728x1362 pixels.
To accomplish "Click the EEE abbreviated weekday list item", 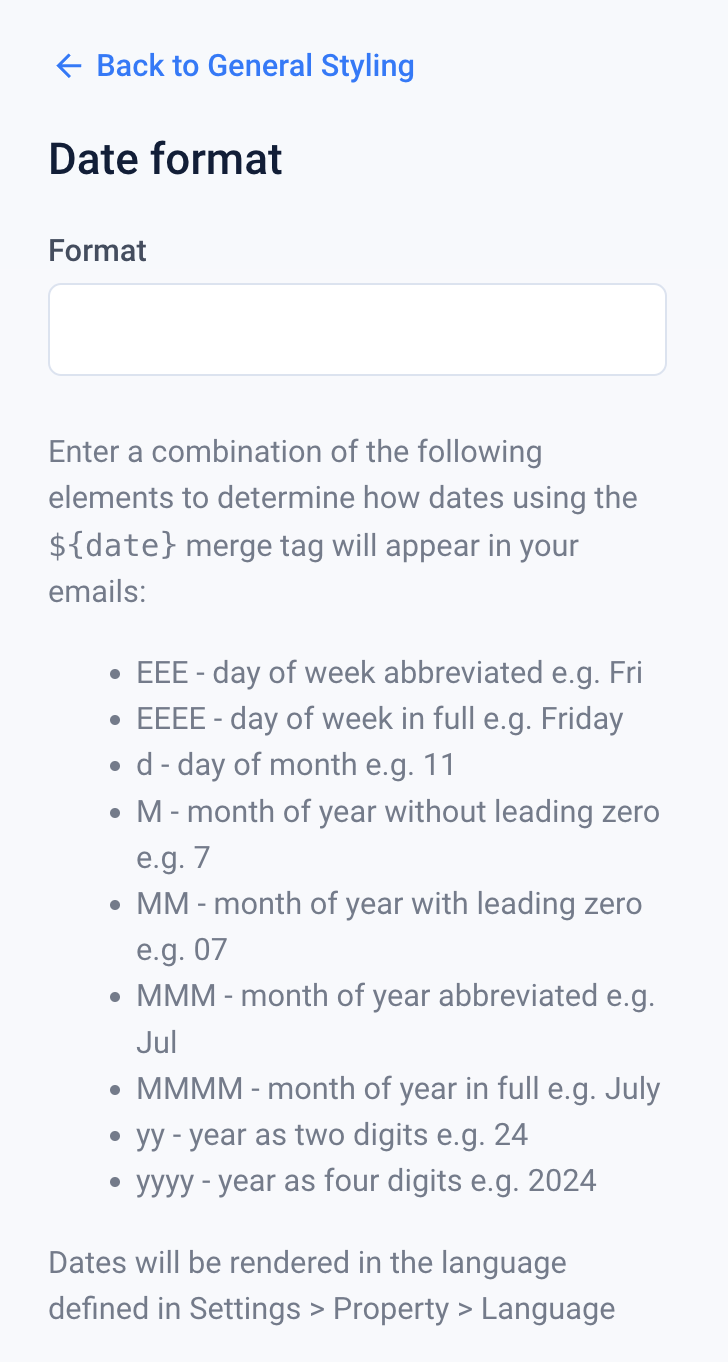I will point(389,673).
